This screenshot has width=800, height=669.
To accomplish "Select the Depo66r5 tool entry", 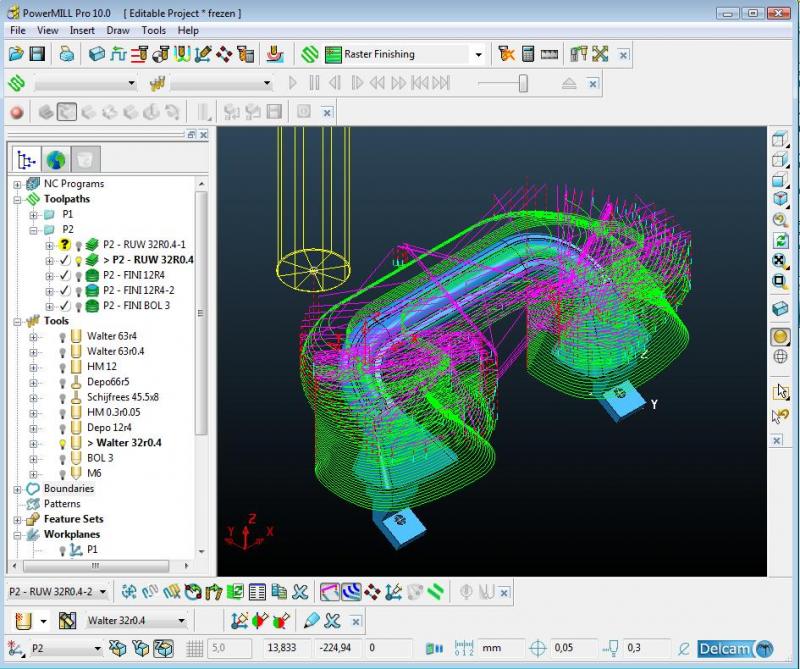I will [x=108, y=382].
